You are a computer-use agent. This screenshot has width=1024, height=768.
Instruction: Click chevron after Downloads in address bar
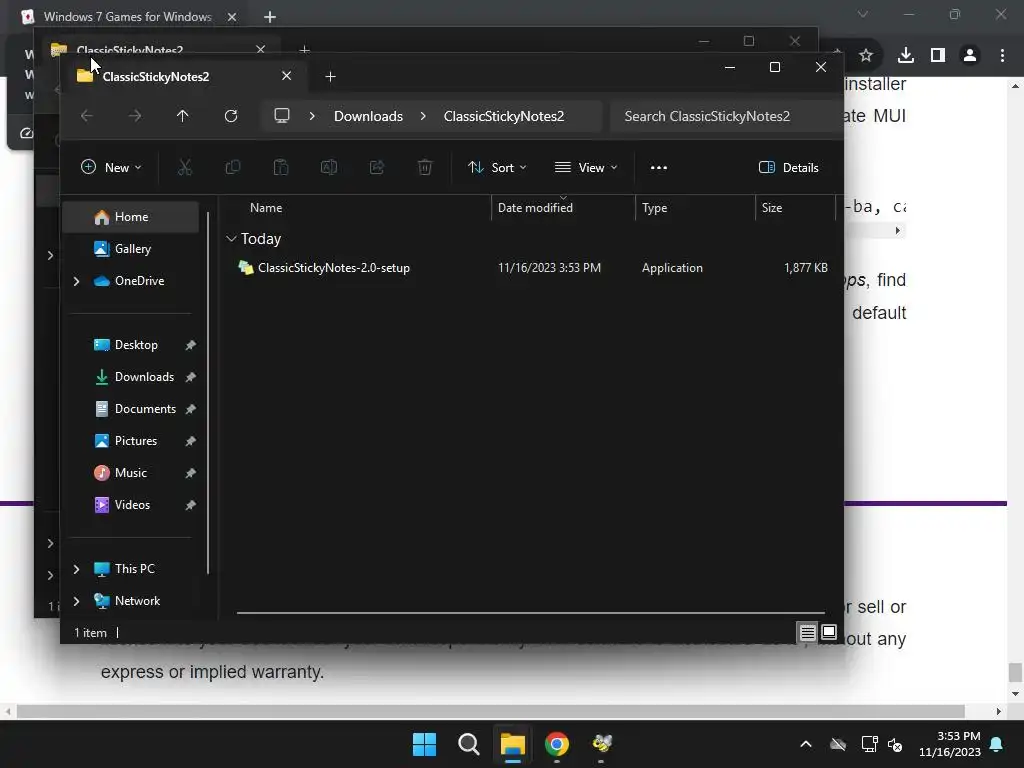[423, 116]
